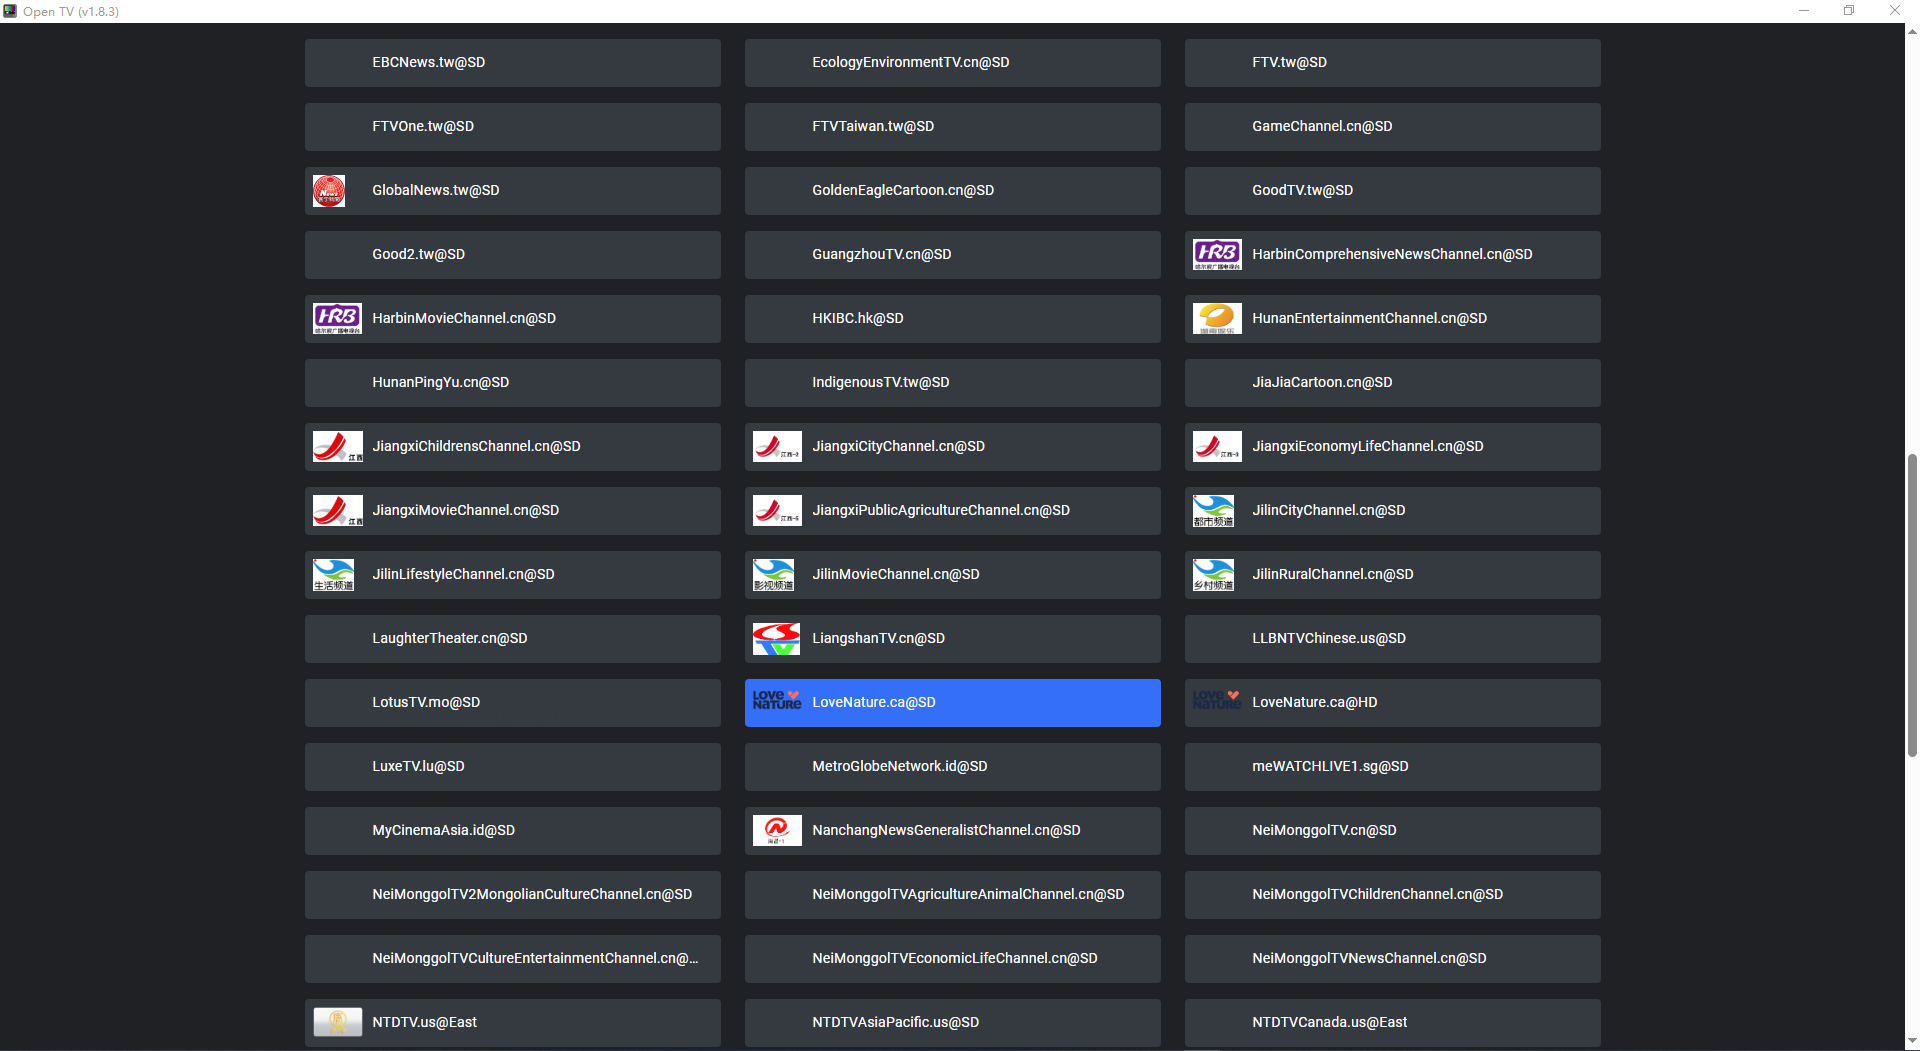The width and height of the screenshot is (1921, 1051).
Task: Open the LuxeTV.lu@SD channel
Action: [512, 767]
